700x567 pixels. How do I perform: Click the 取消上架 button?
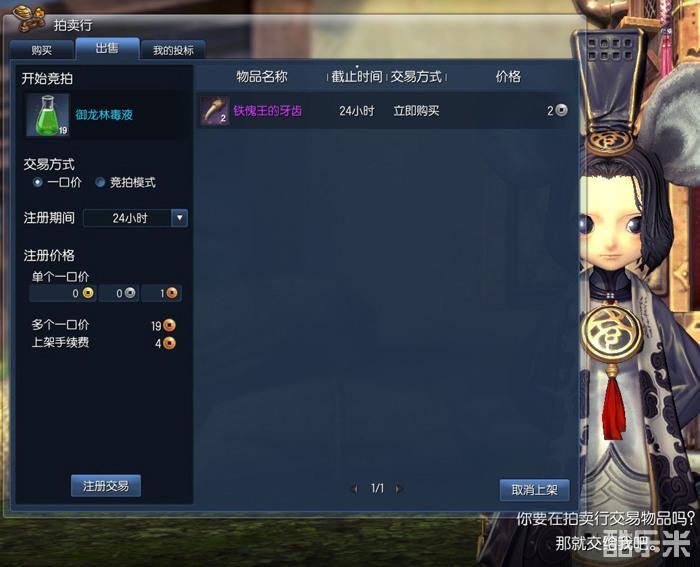click(x=534, y=490)
